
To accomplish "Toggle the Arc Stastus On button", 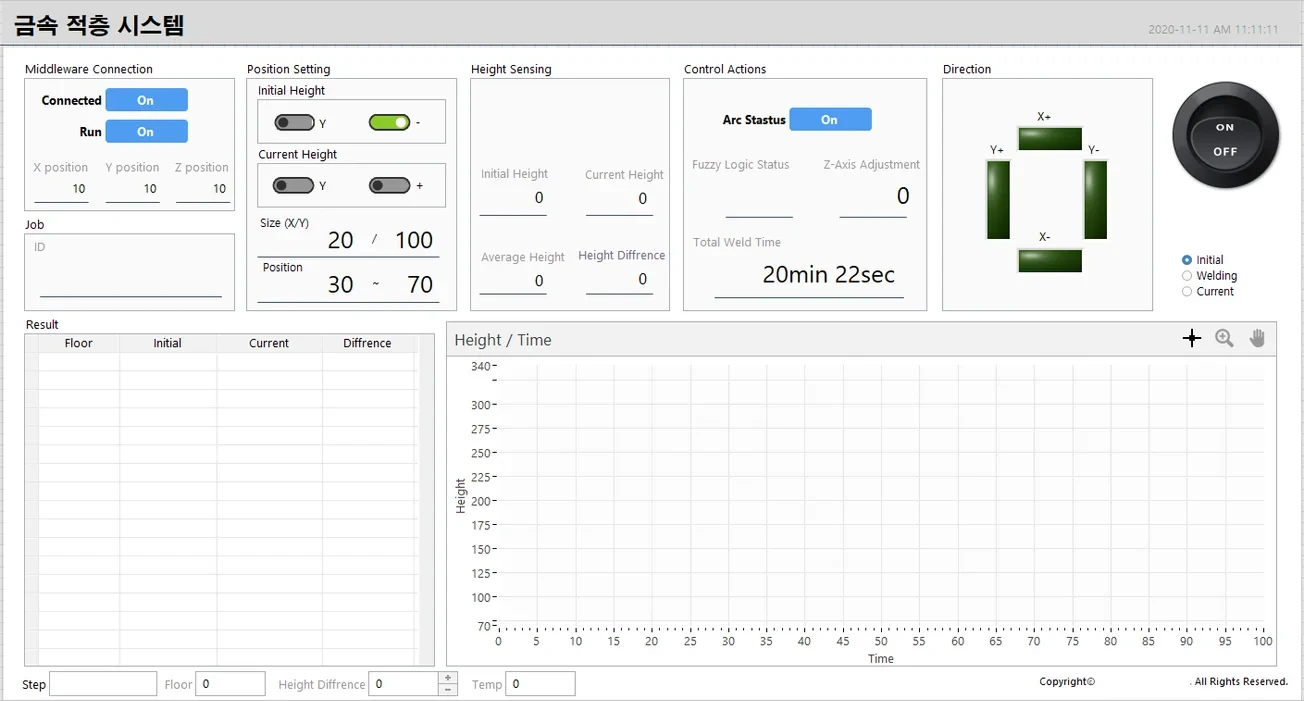I will 830,119.
